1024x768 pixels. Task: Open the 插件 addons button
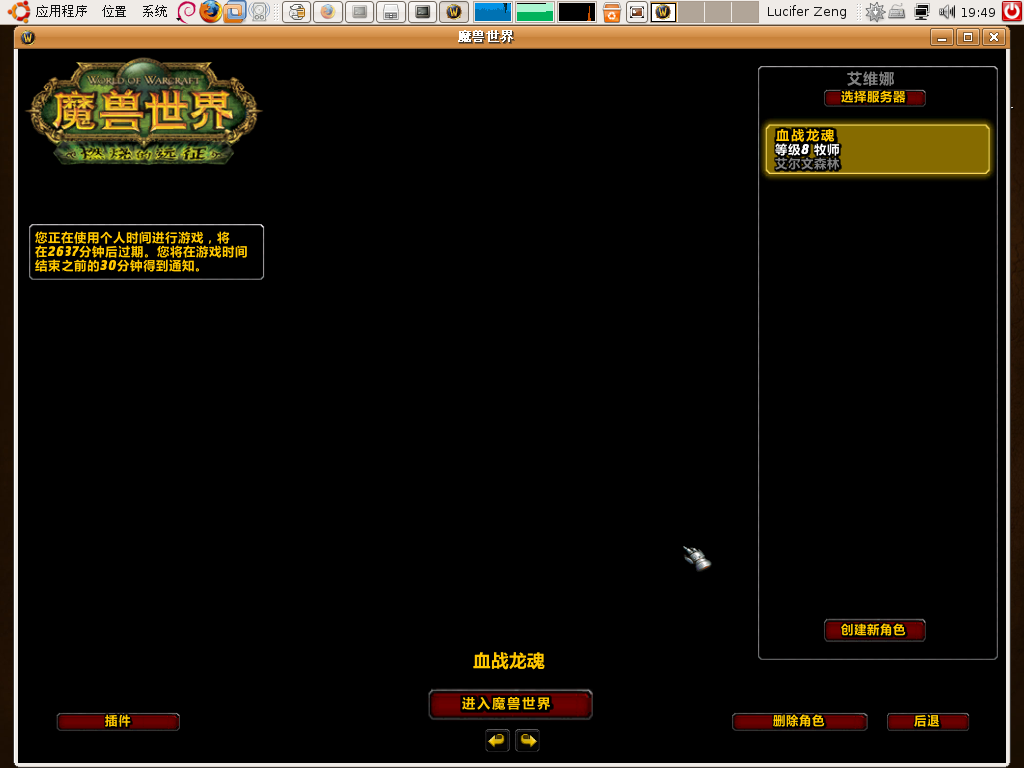(118, 721)
